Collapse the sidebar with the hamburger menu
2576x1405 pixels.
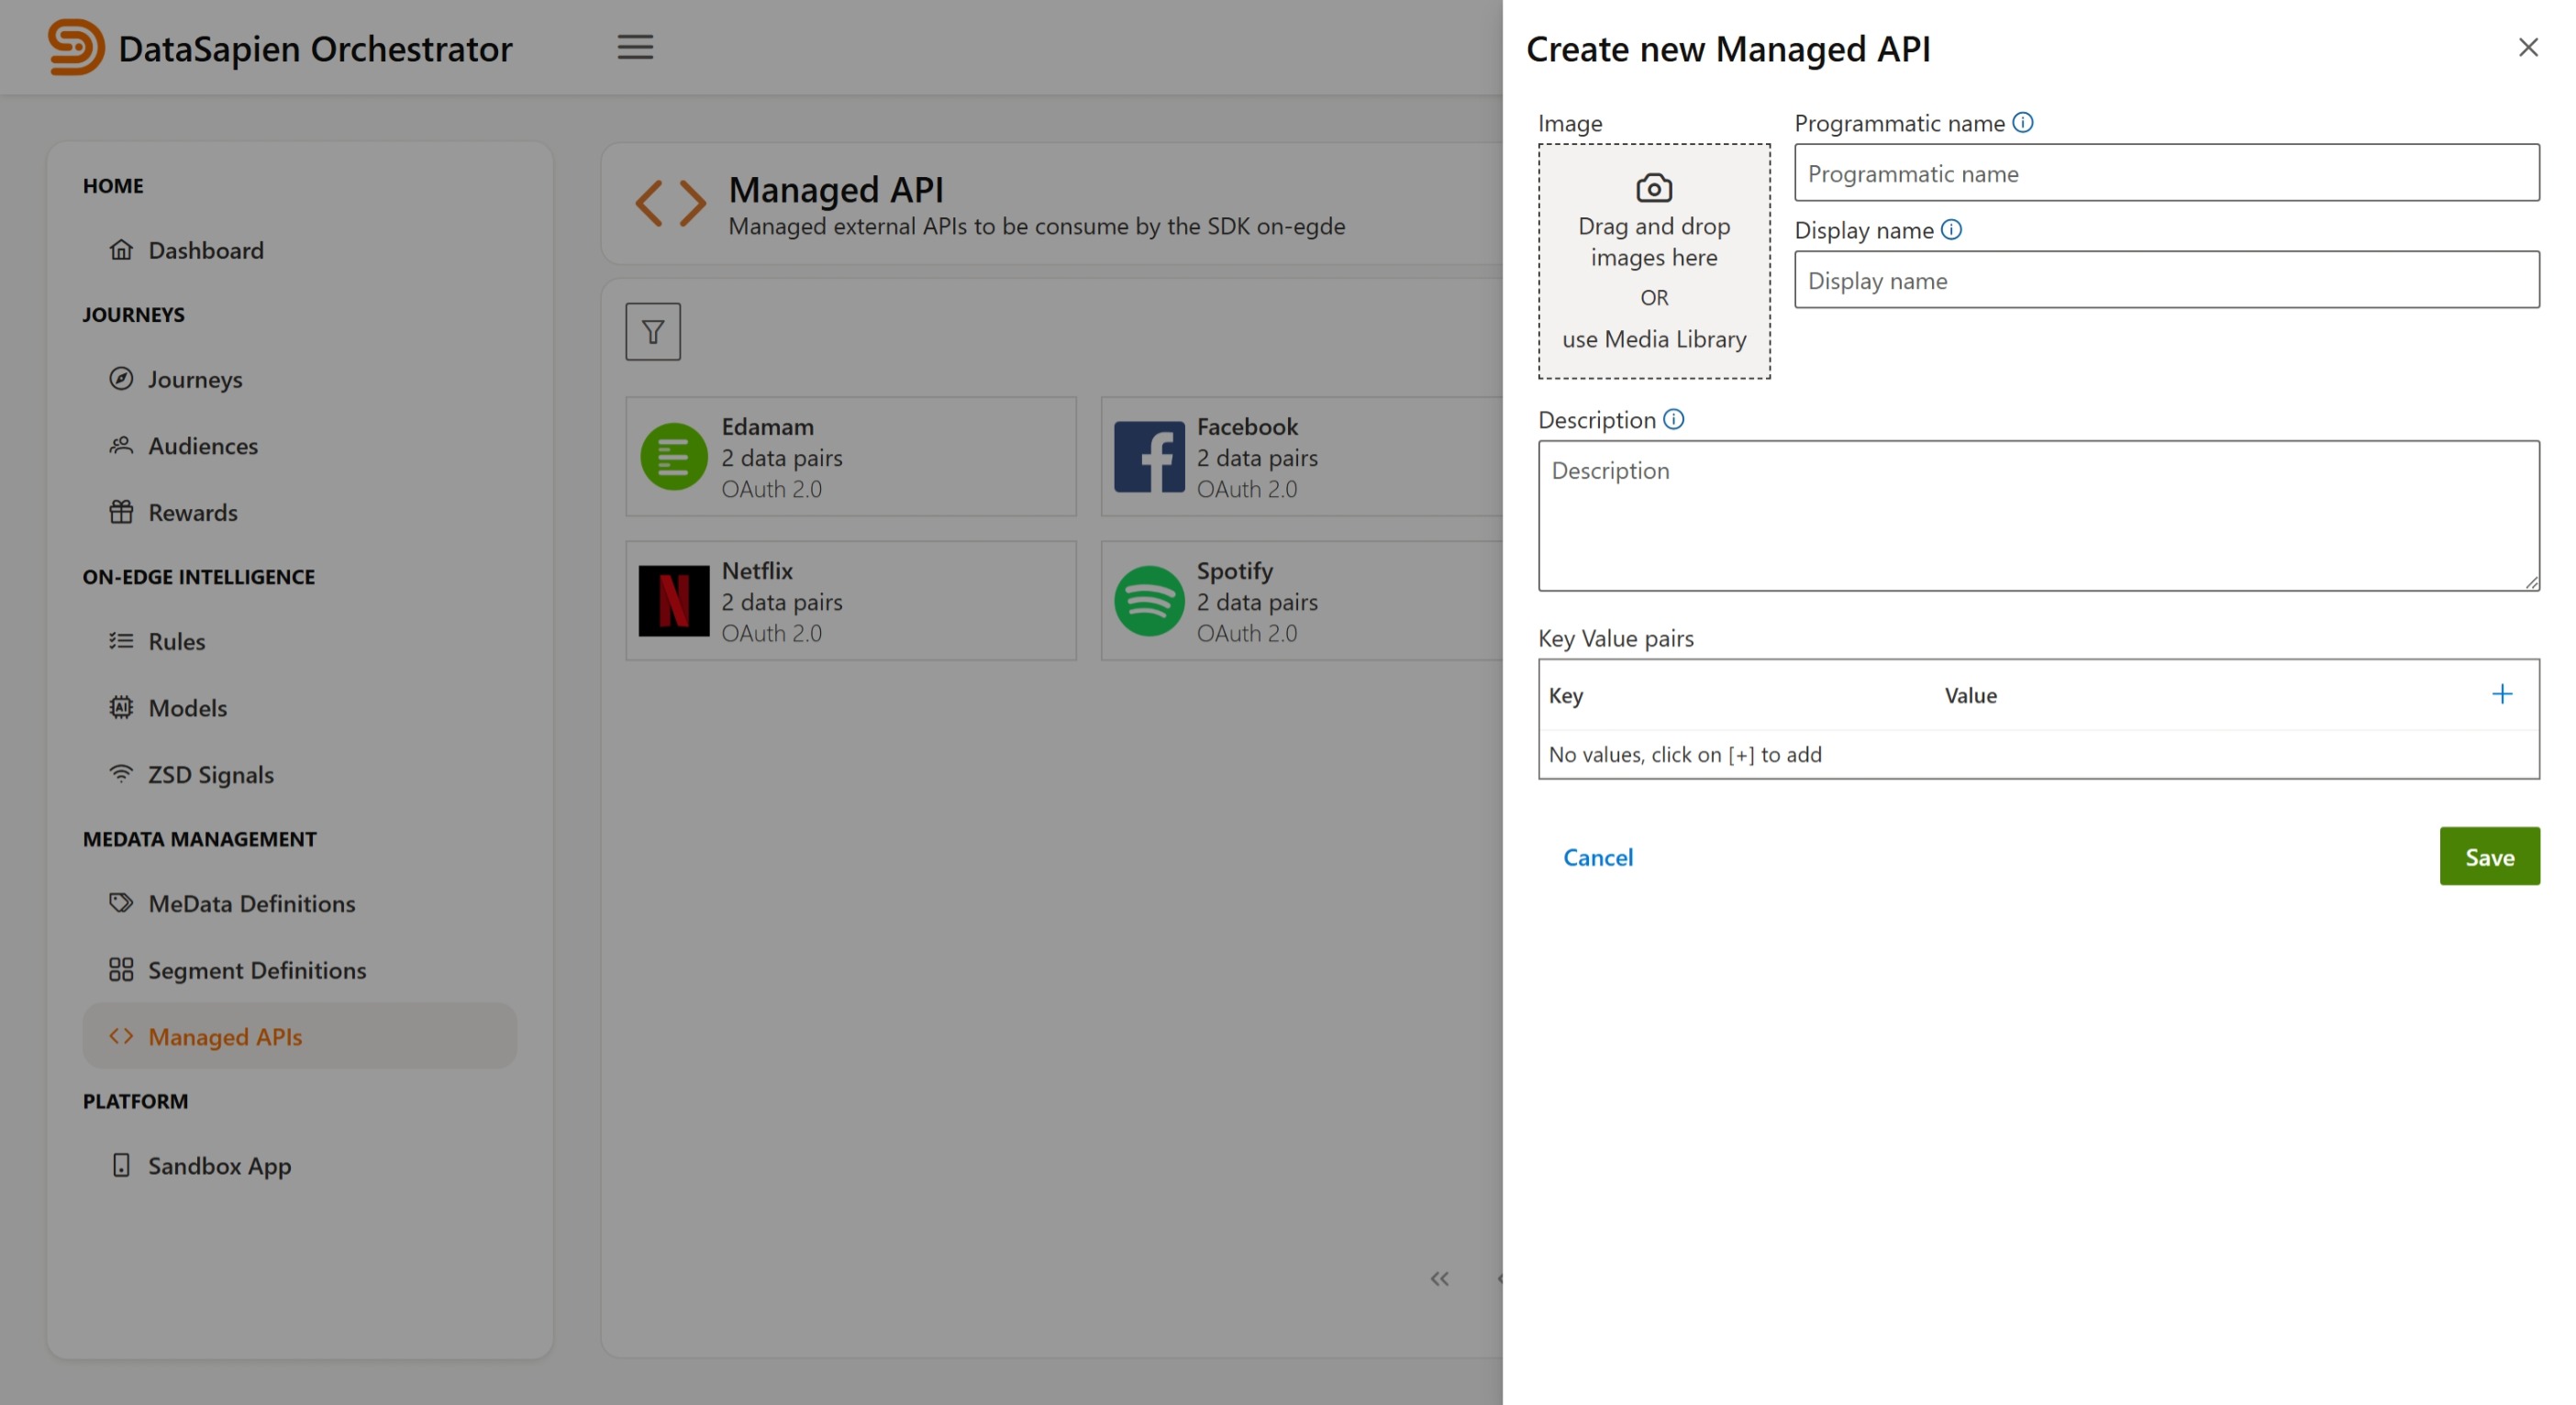(x=634, y=46)
